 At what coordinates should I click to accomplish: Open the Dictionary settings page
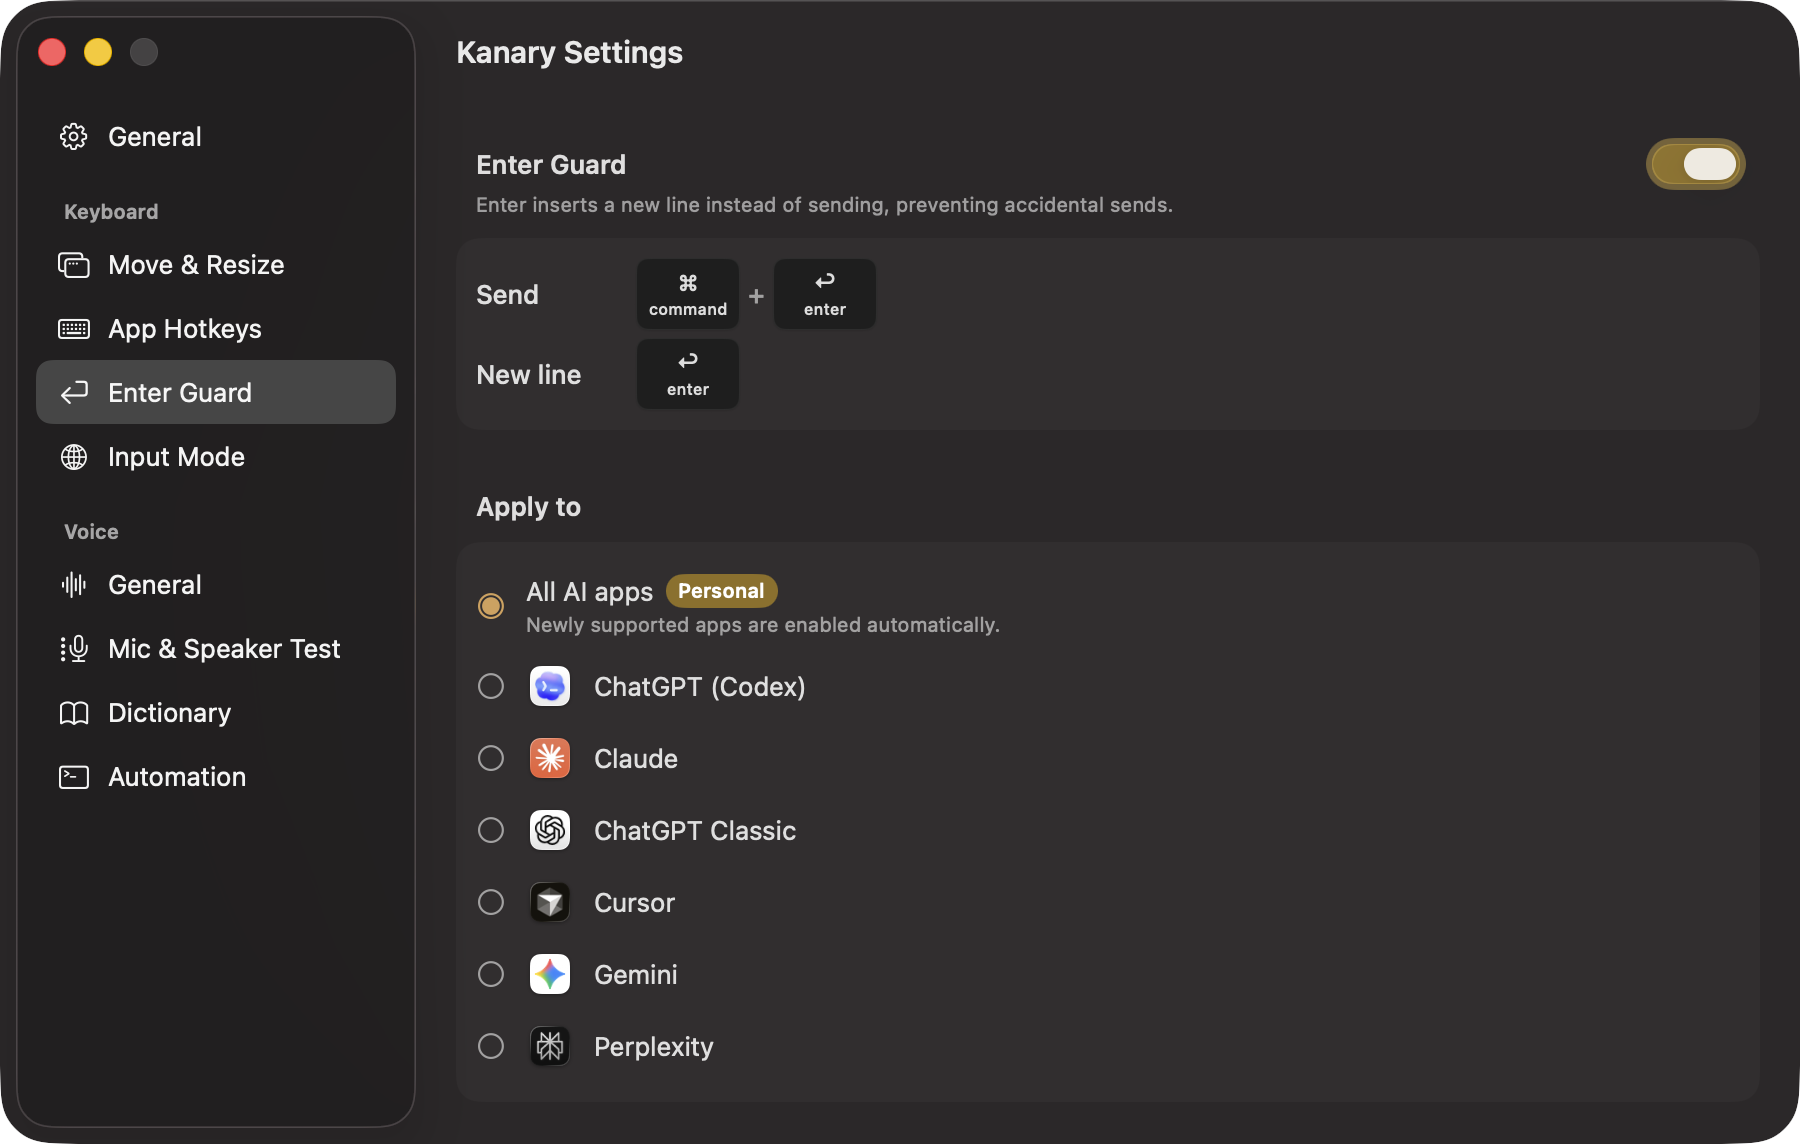pyautogui.click(x=216, y=713)
